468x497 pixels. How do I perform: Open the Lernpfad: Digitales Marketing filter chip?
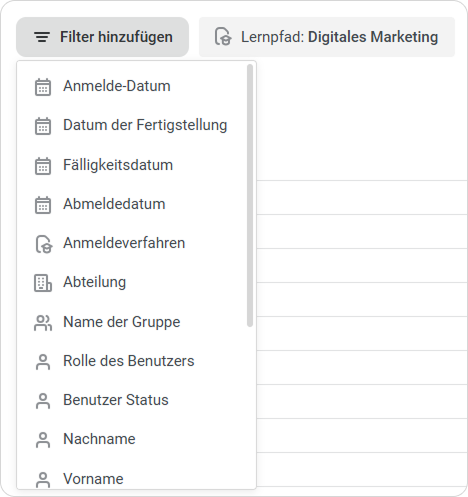327,37
